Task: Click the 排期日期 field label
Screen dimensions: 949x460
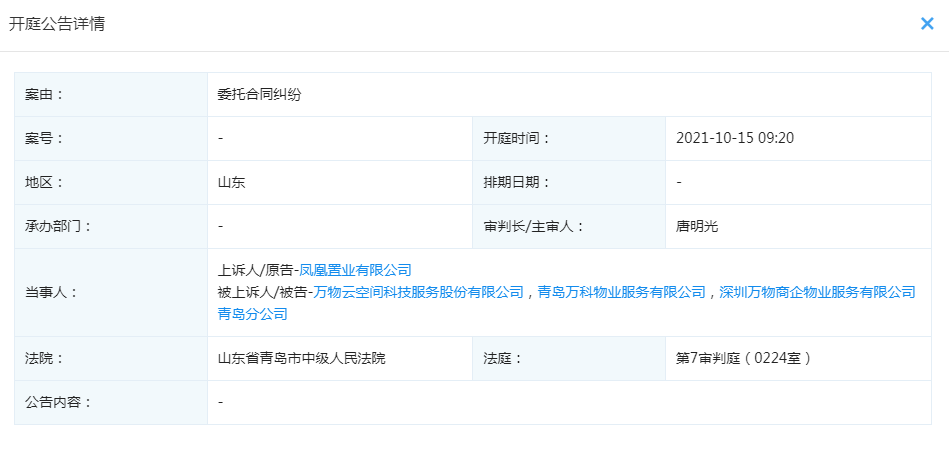Action: point(516,182)
